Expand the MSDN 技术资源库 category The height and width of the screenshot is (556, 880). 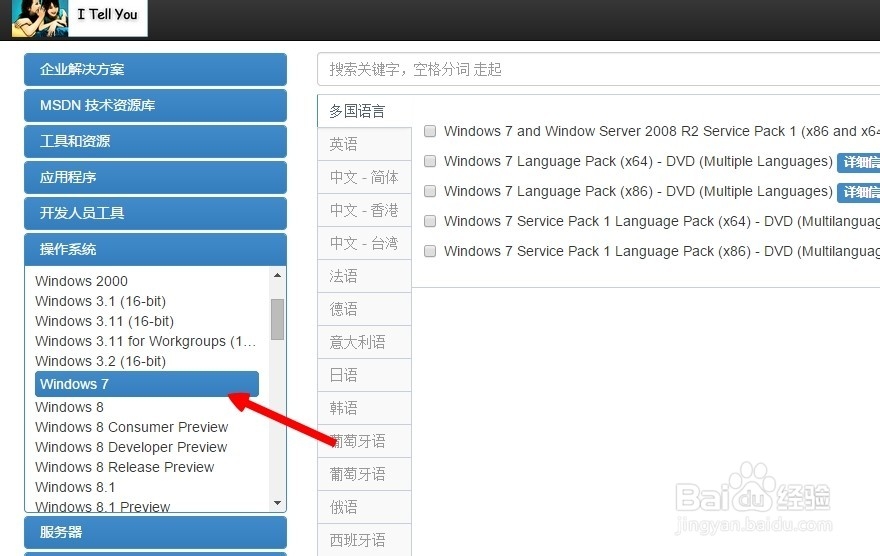(x=155, y=105)
